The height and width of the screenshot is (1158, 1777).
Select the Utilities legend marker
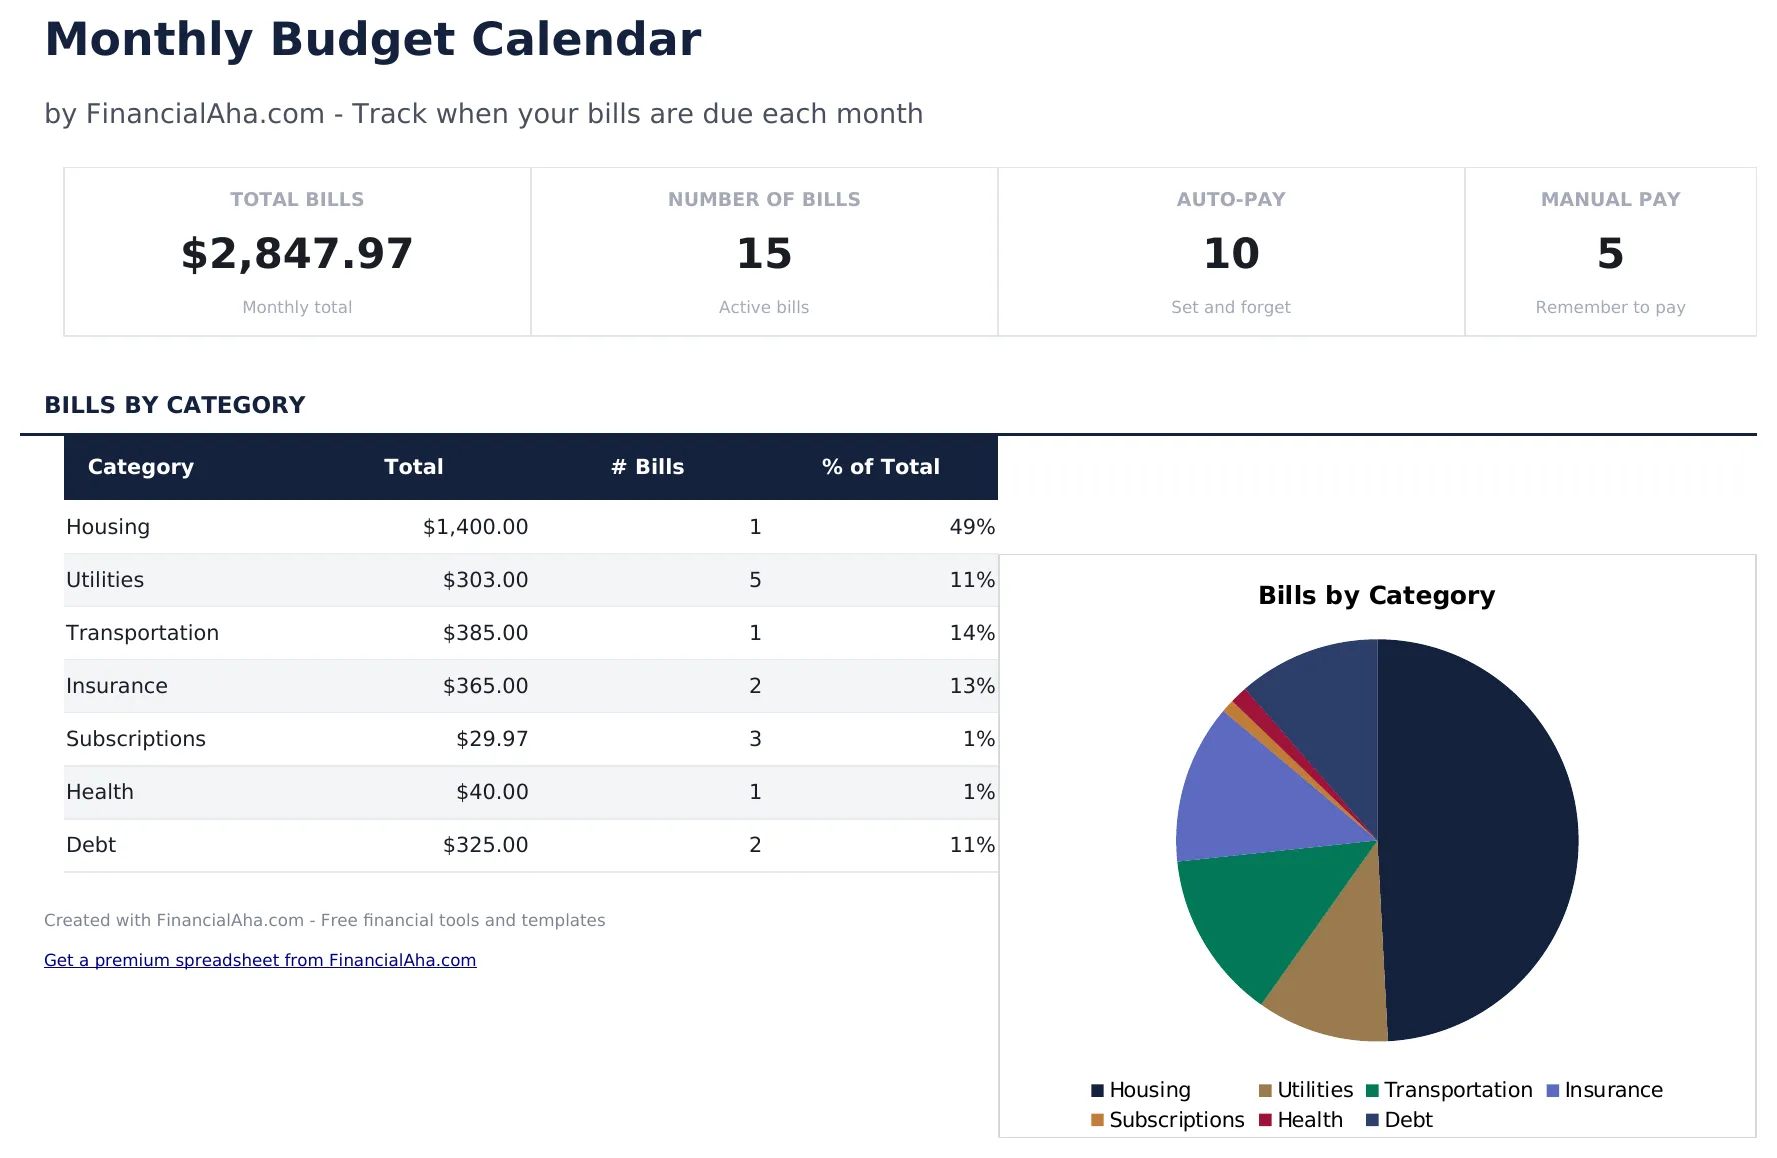coord(1265,1089)
